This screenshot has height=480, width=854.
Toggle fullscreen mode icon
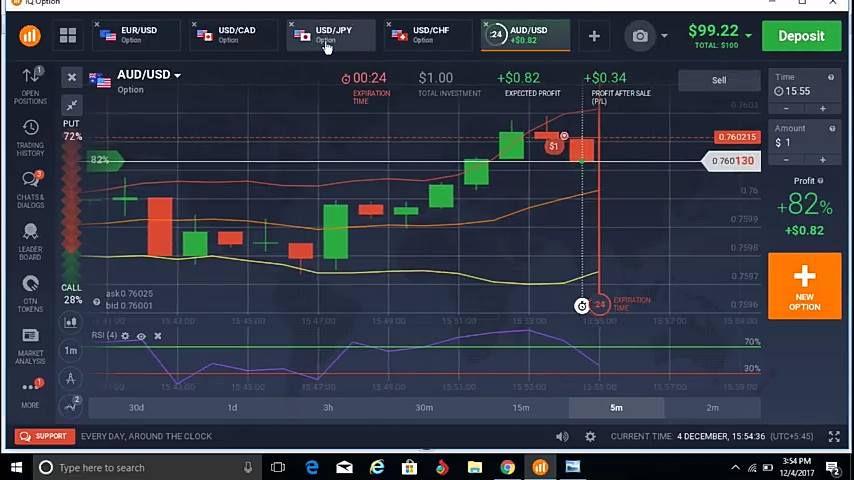pyautogui.click(x=834, y=436)
